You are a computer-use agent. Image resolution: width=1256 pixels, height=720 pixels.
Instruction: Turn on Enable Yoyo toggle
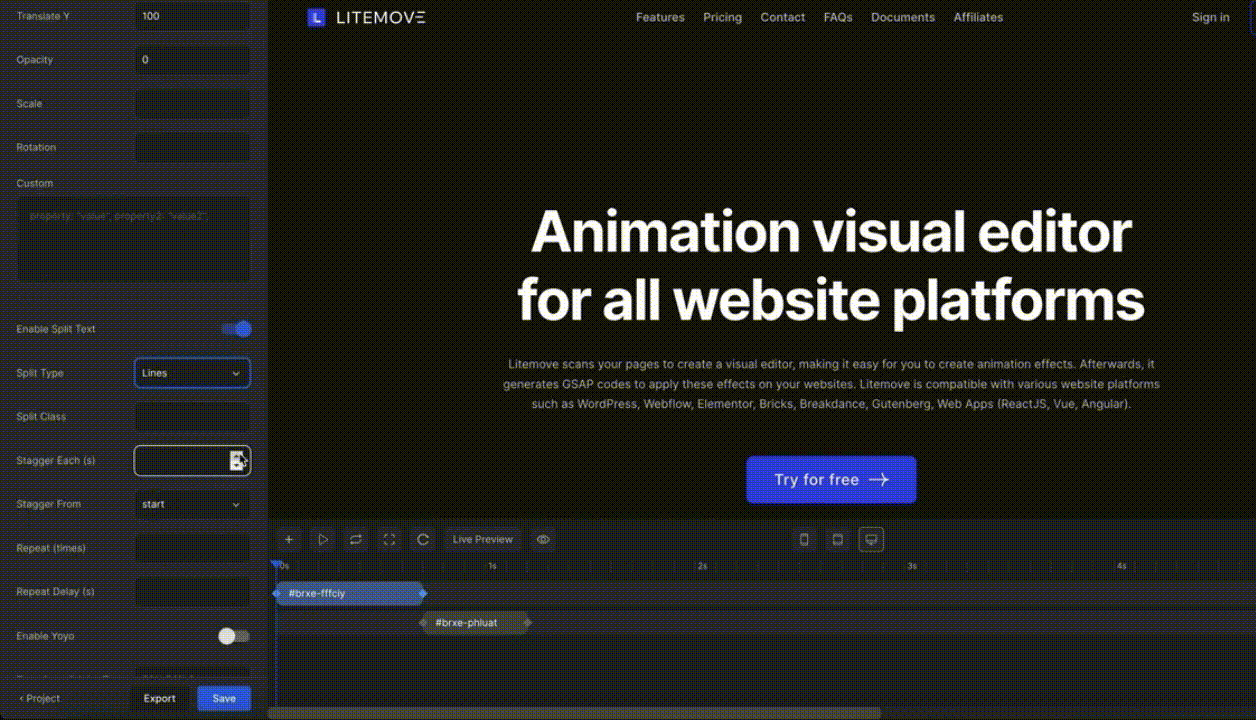click(x=234, y=636)
